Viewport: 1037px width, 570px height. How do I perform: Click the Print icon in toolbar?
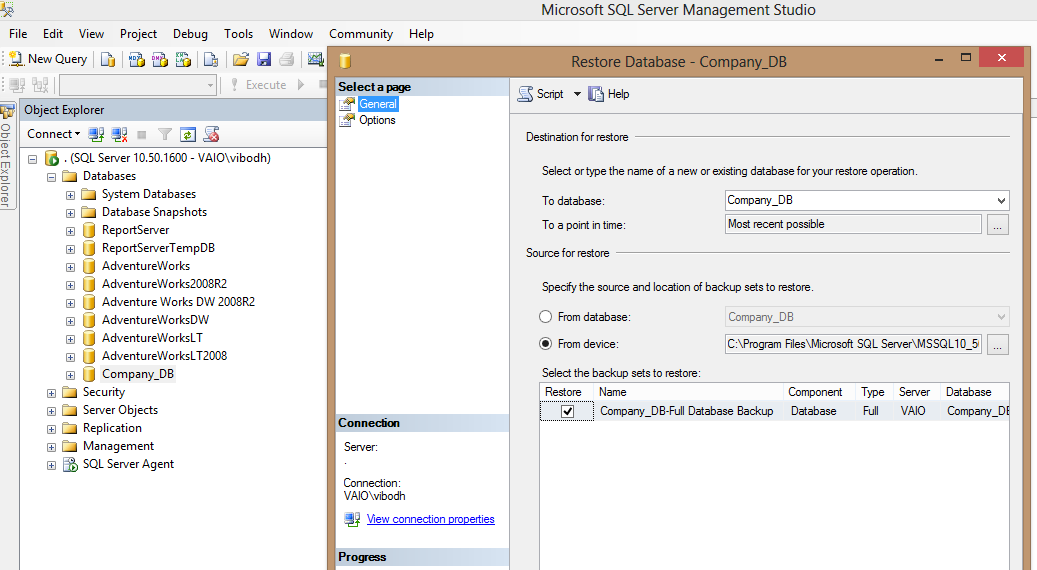286,60
